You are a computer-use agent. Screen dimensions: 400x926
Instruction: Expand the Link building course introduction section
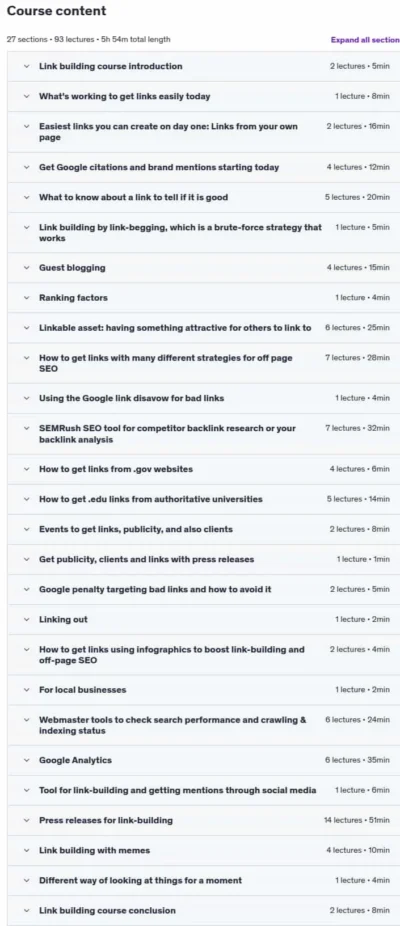click(203, 66)
